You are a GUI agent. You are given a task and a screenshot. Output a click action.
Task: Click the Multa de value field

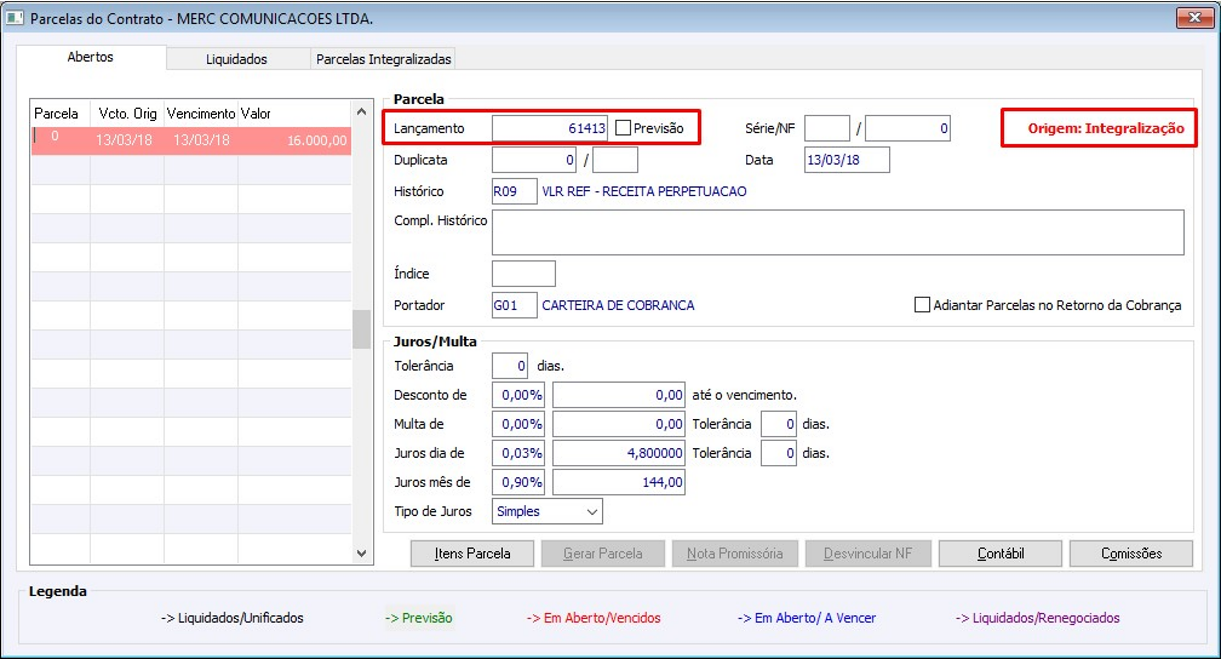619,424
